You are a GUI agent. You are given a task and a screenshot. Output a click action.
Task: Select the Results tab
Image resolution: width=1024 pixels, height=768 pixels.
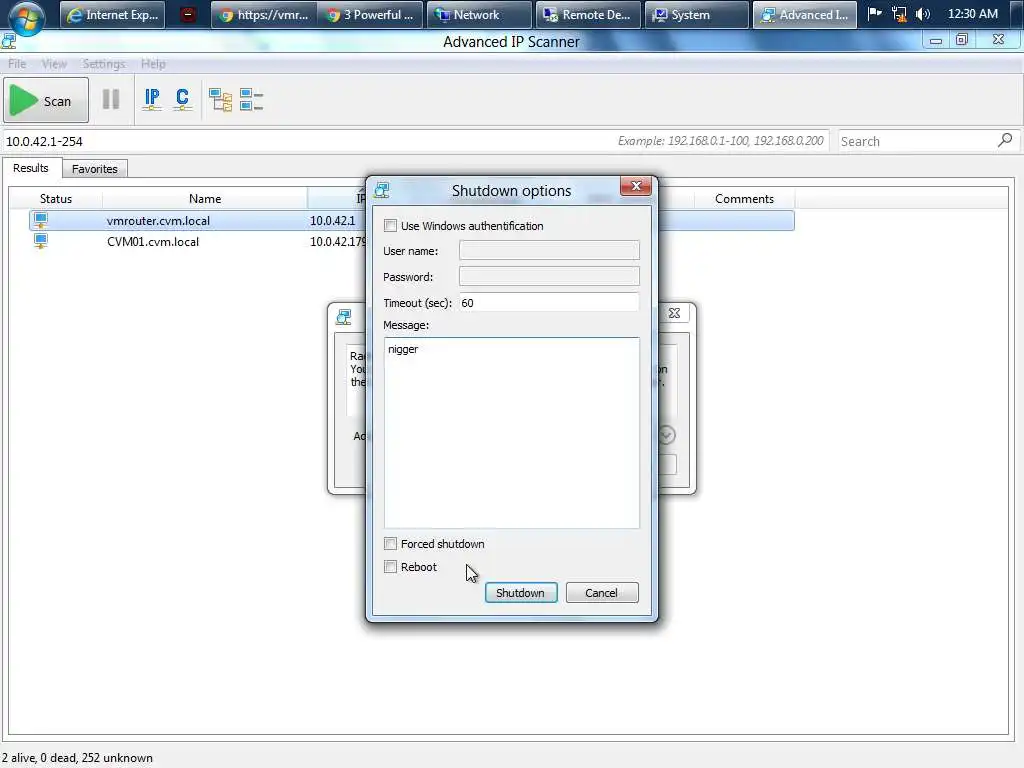point(31,168)
